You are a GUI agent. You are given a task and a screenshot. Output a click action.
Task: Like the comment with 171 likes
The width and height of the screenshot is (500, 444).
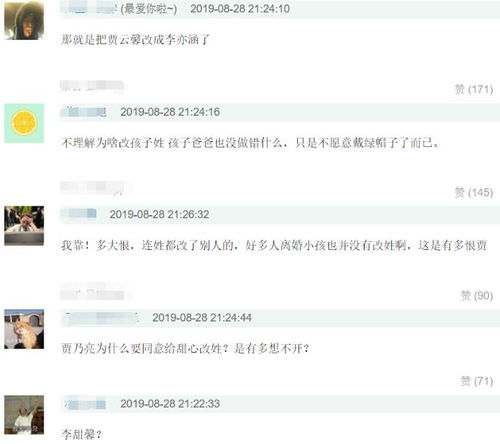coord(474,89)
